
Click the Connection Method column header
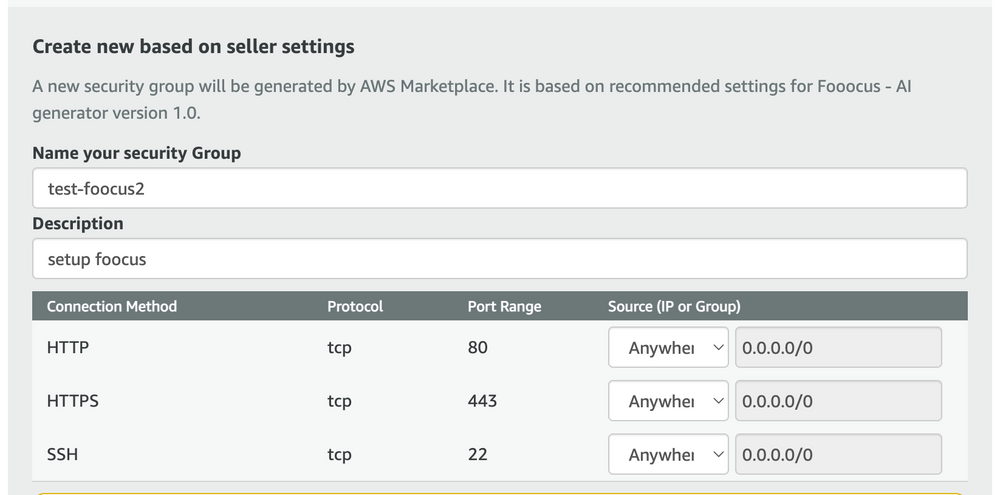[111, 306]
